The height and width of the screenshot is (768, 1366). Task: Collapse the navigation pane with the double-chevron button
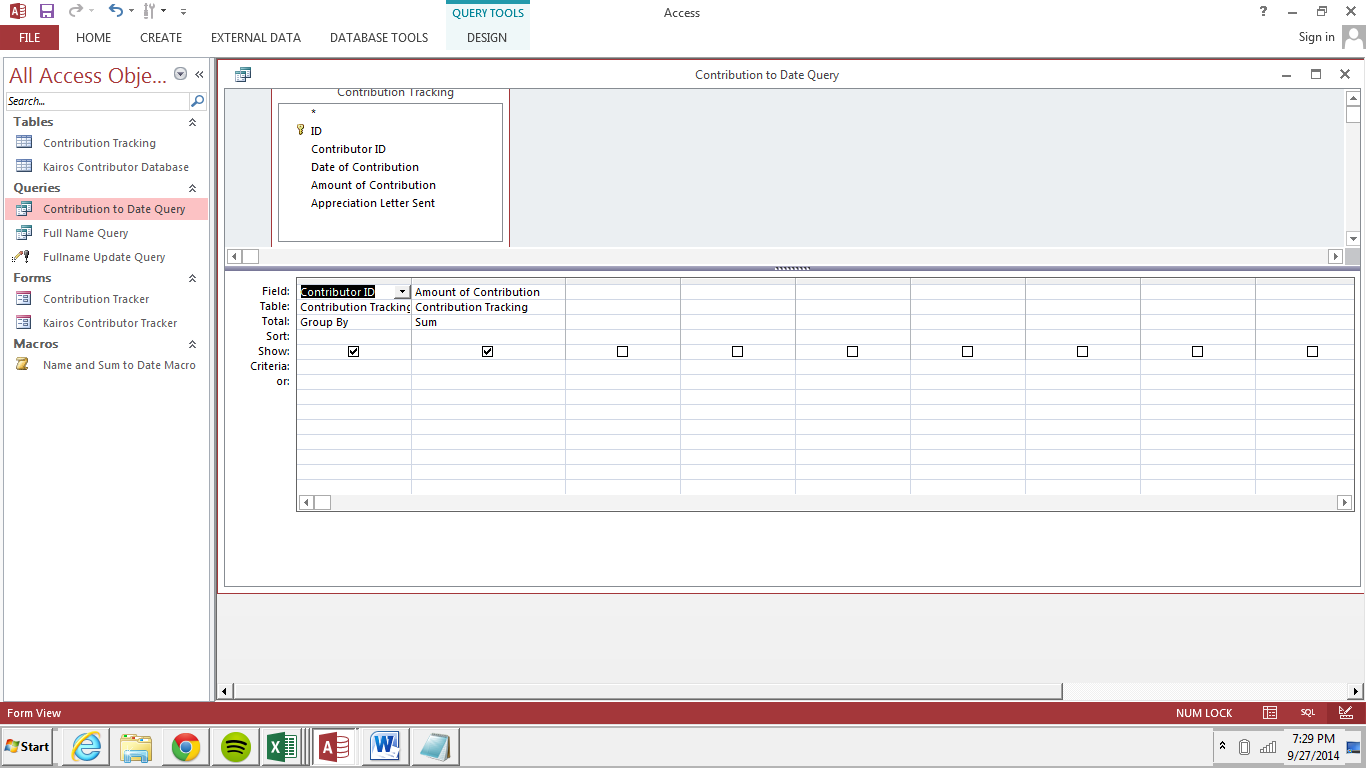[199, 74]
